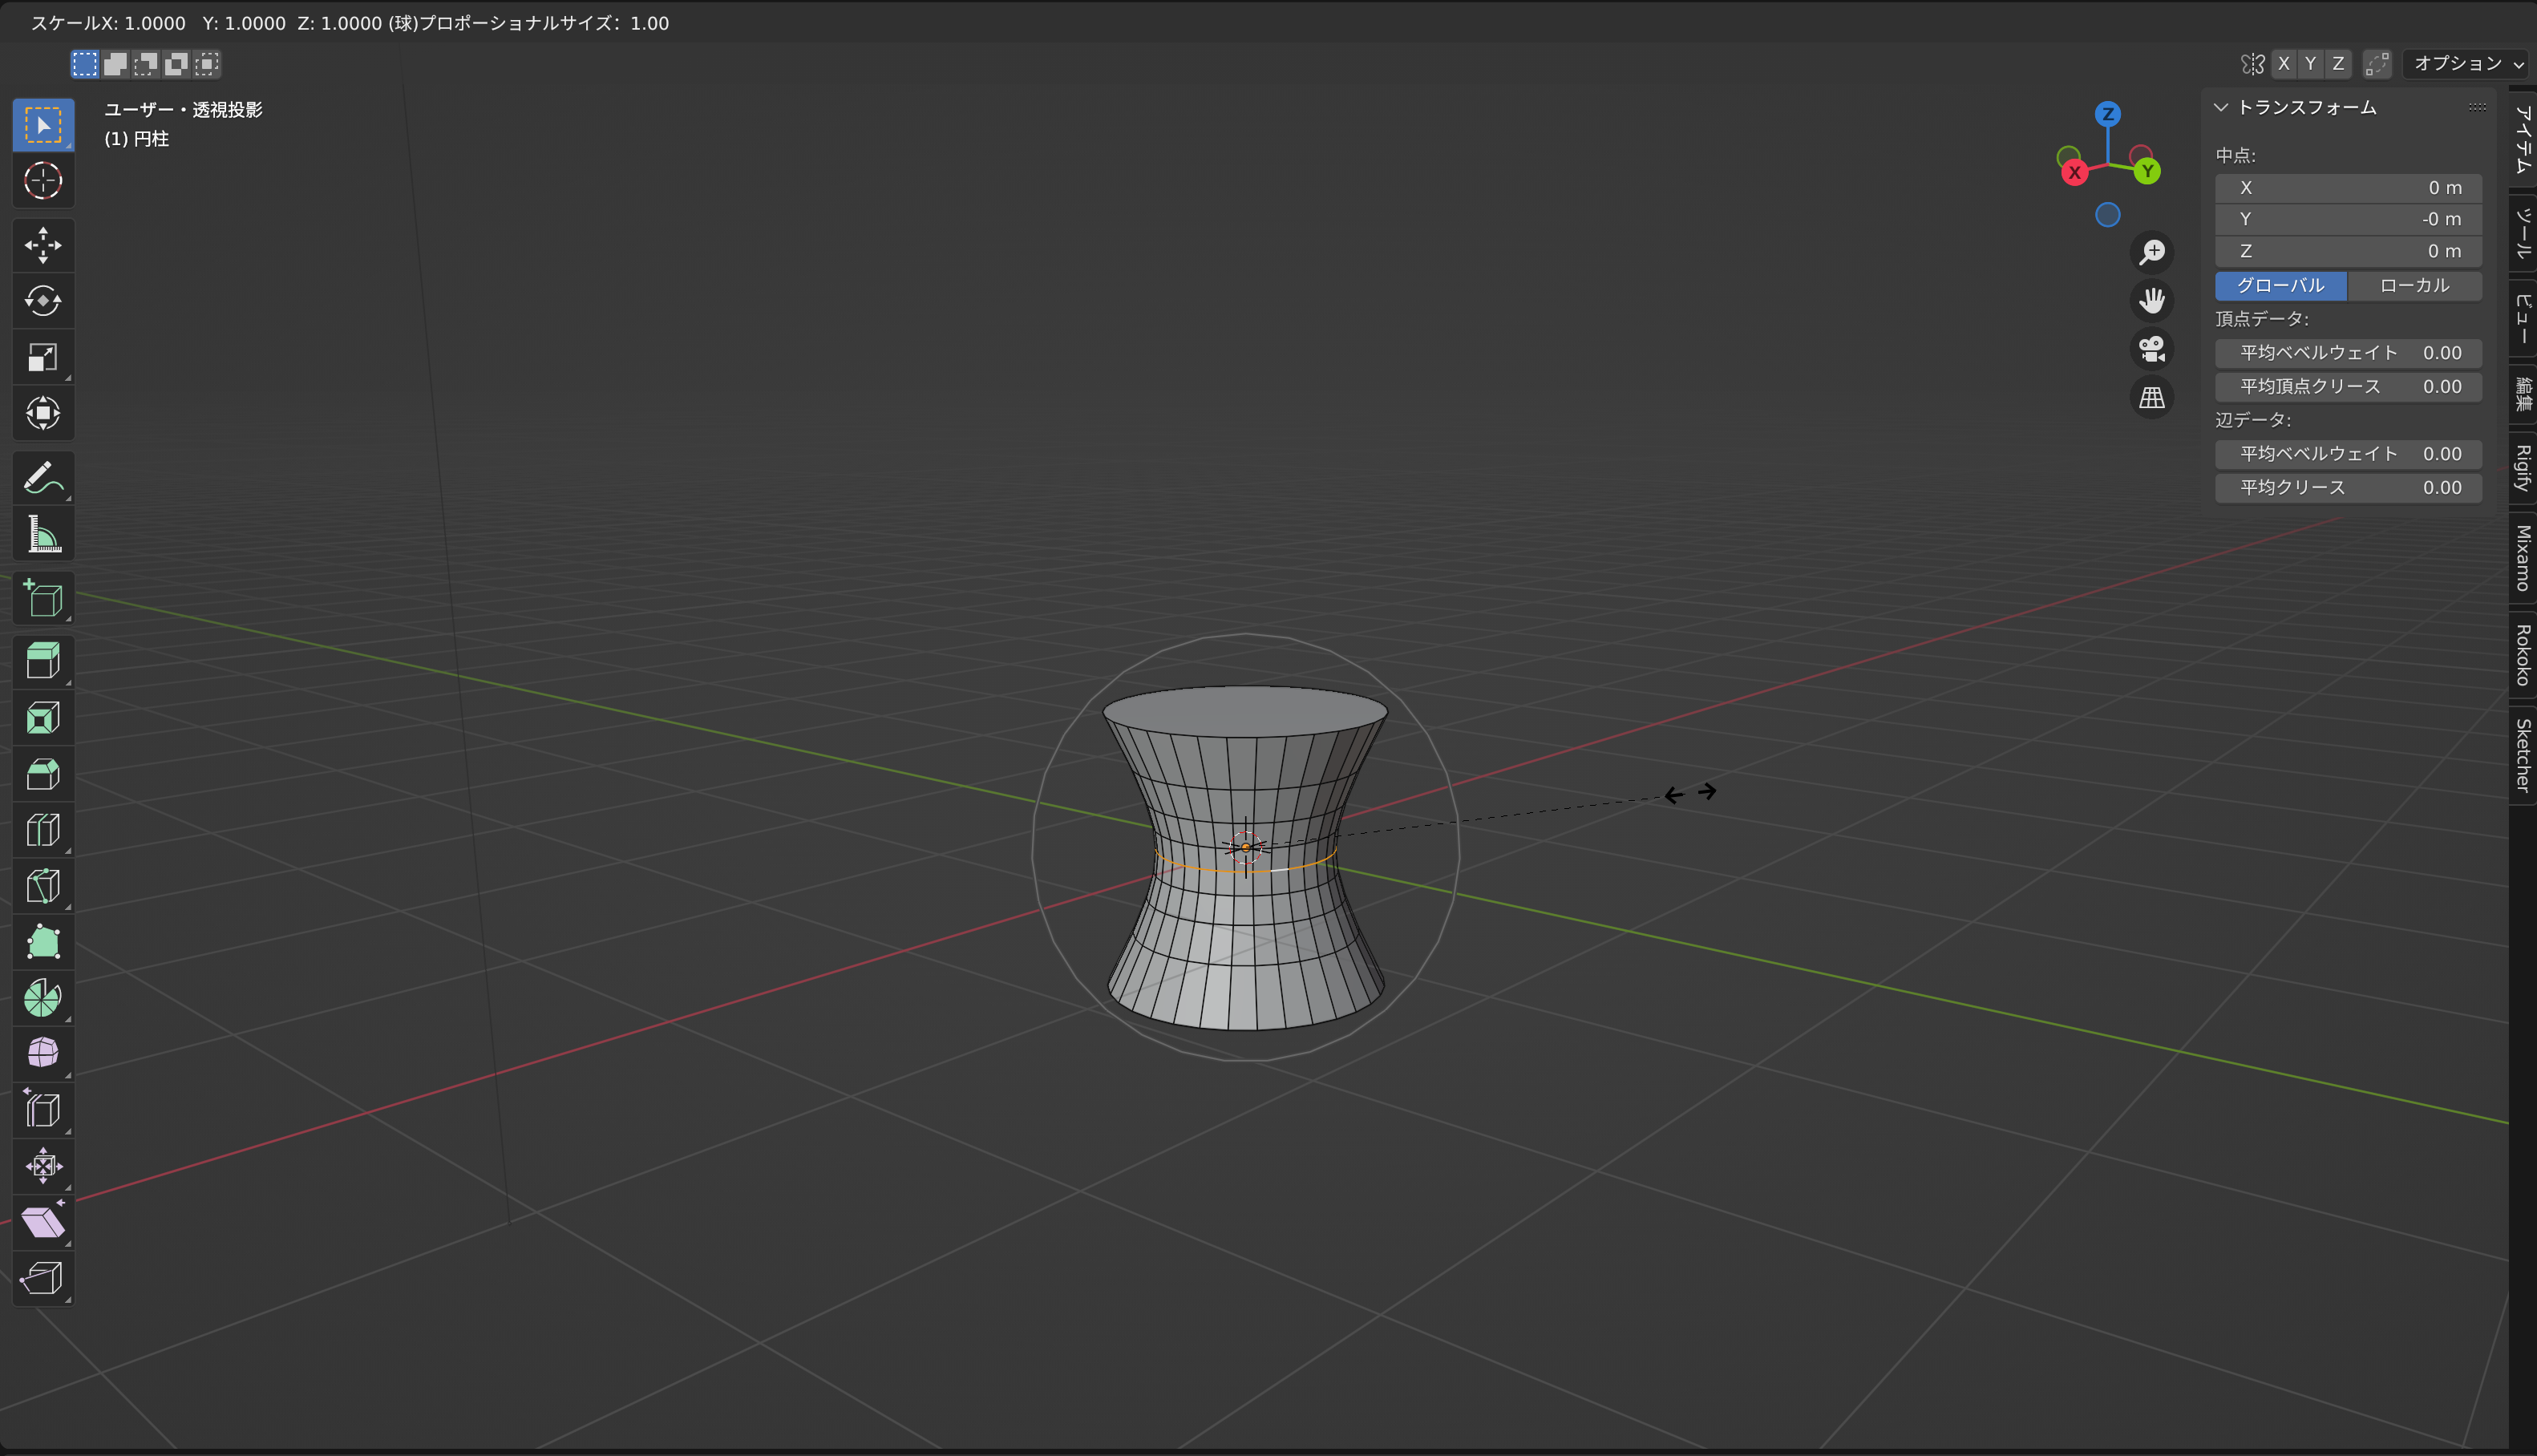This screenshot has width=2537, height=1456.
Task: Click the negative Z gizmo circle
Action: coord(2108,215)
